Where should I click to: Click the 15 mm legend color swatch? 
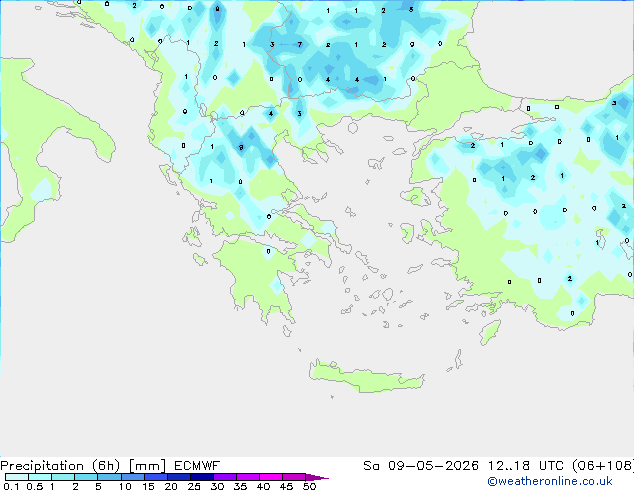coord(156,477)
